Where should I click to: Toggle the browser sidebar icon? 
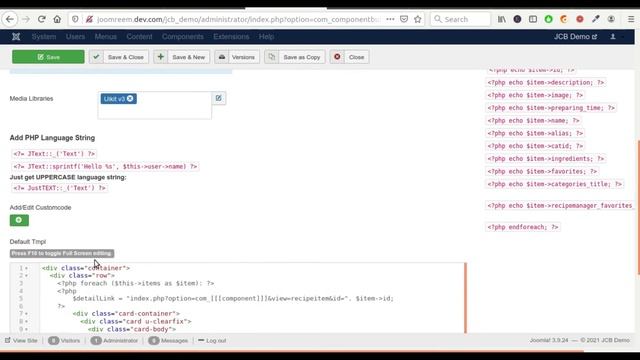[x=533, y=19]
